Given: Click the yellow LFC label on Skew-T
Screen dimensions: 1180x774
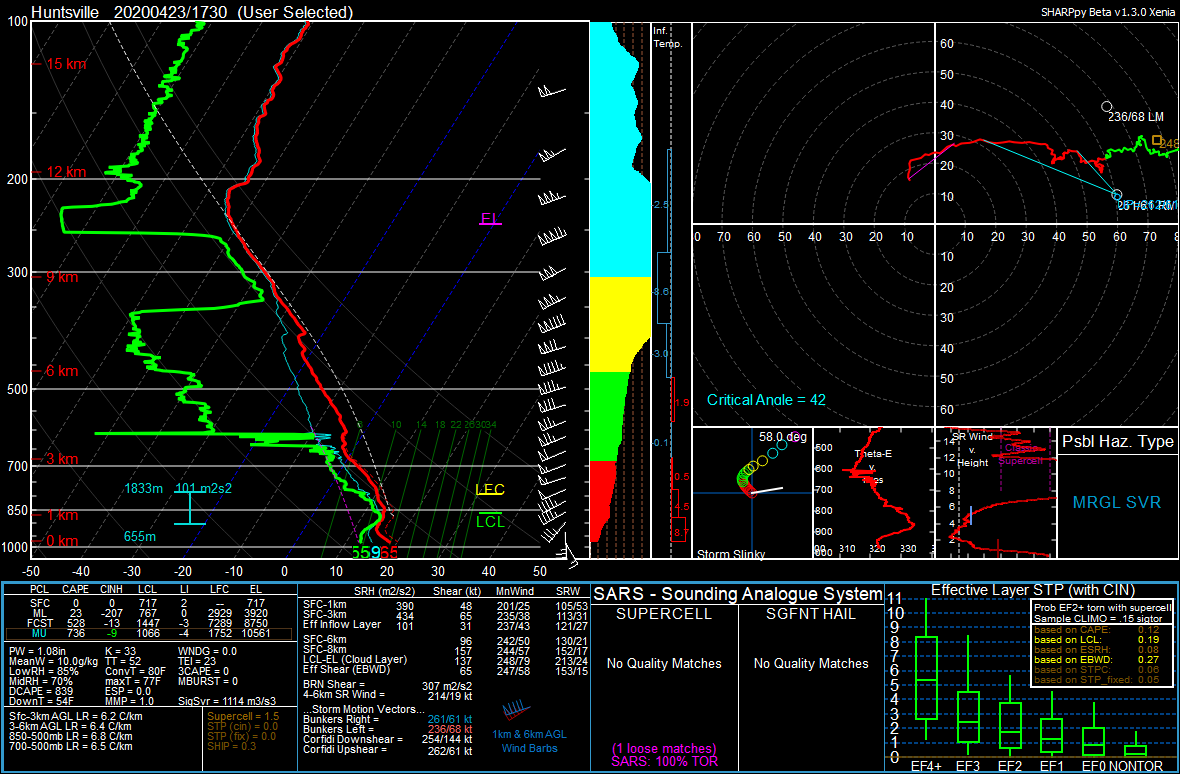Looking at the screenshot, I should point(490,490).
